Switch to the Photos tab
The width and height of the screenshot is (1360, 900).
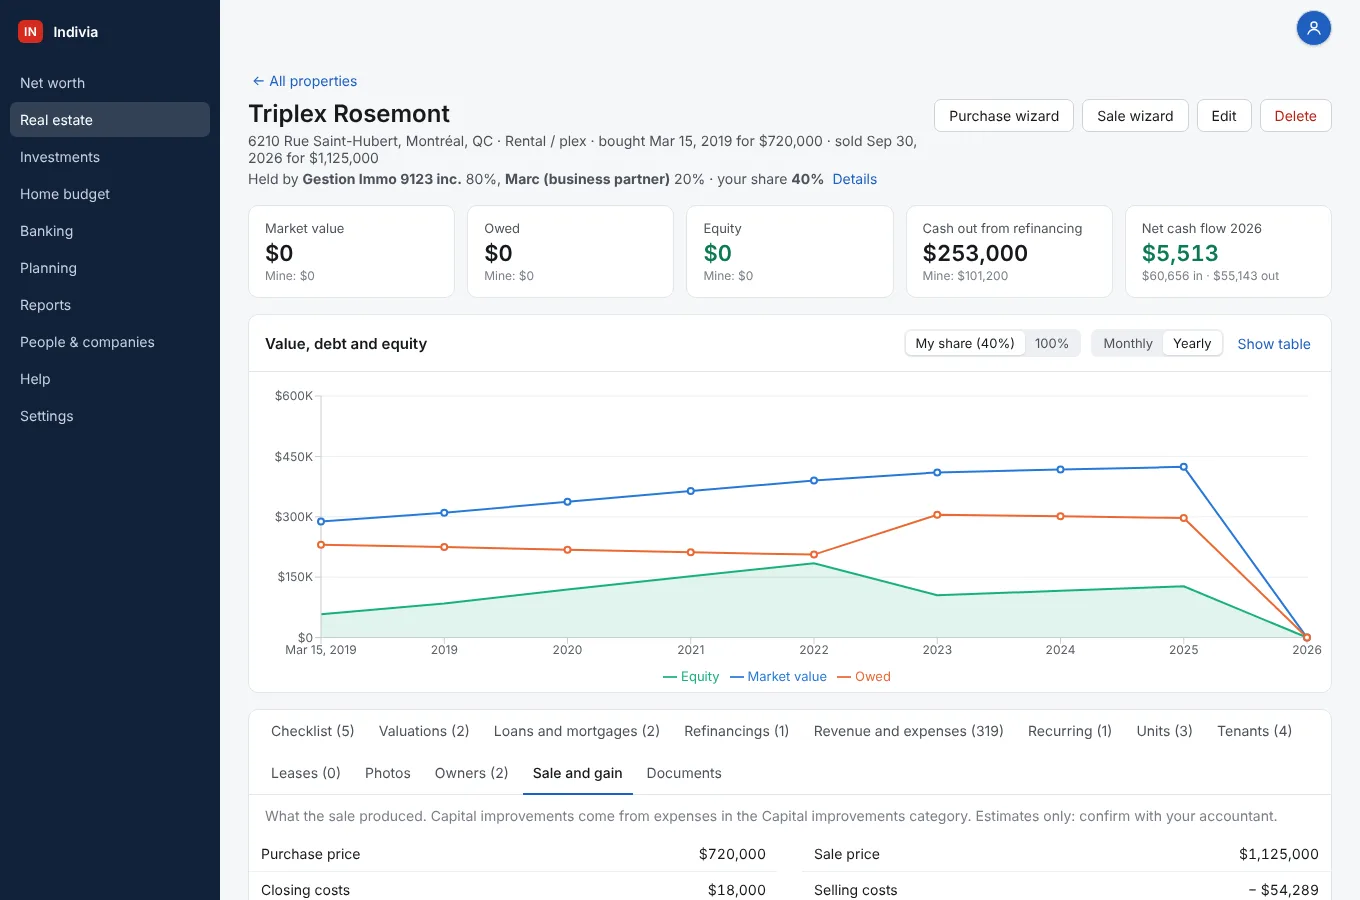pyautogui.click(x=388, y=773)
